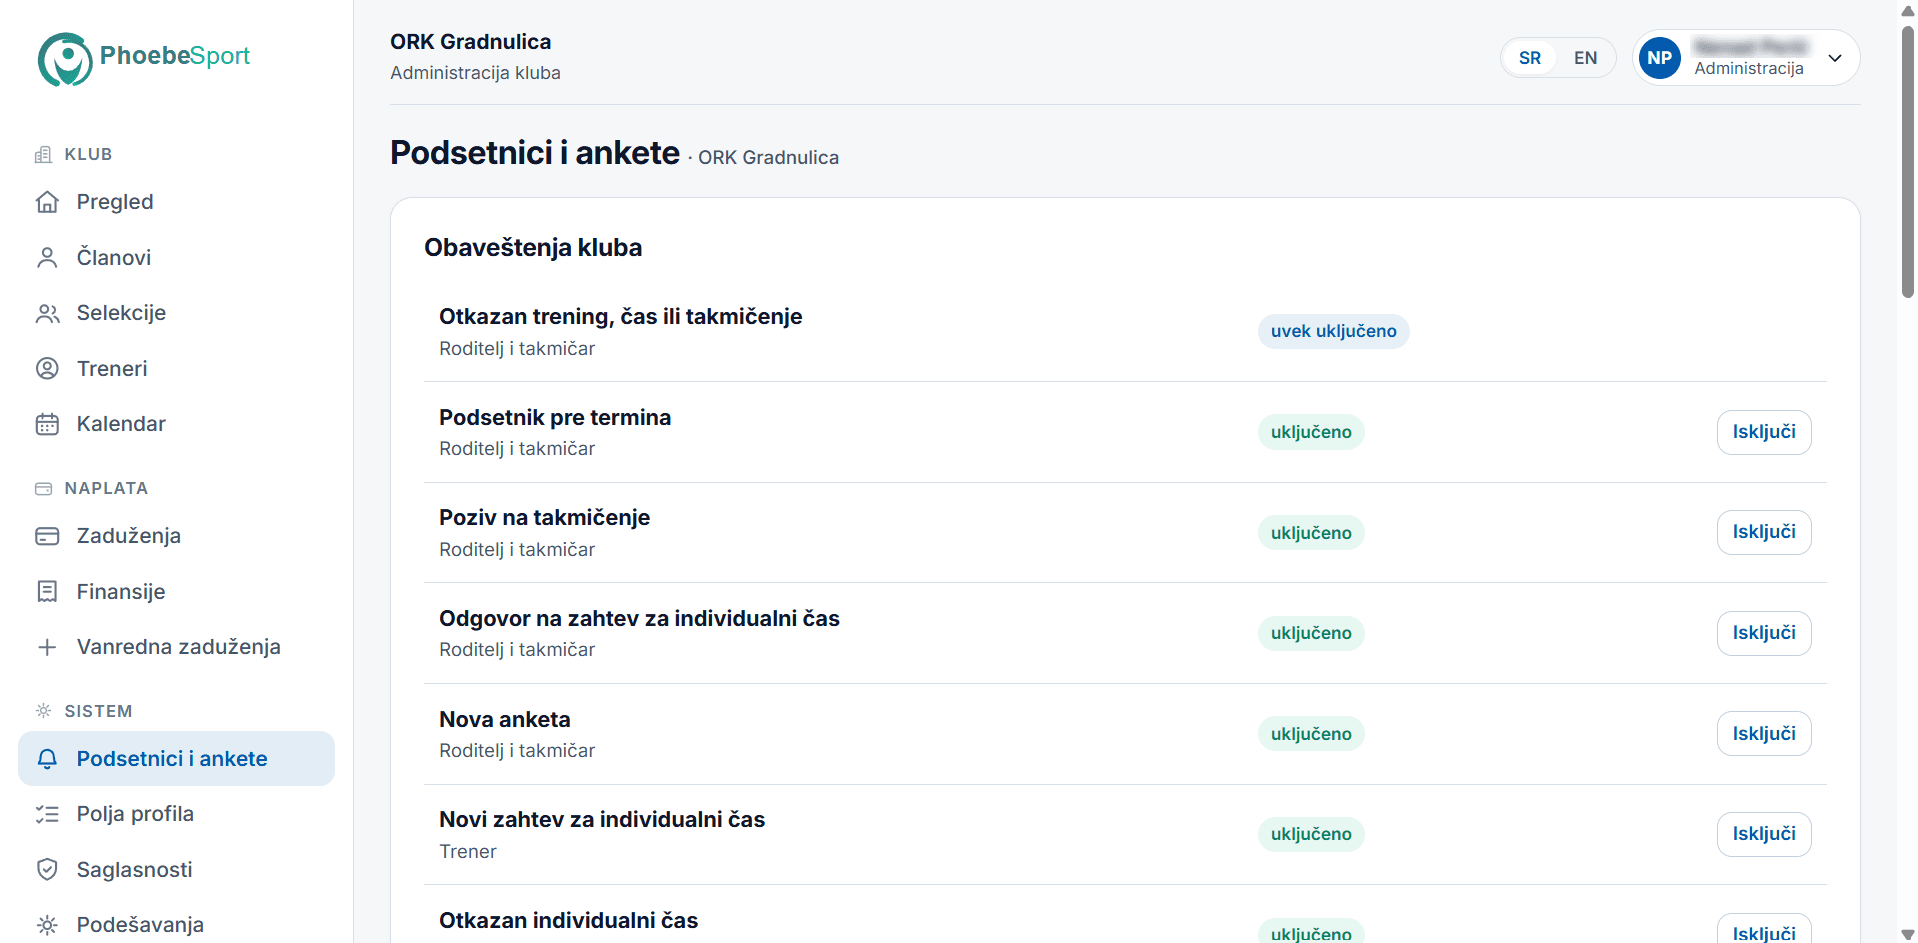Click the Vanredna zaduženja plus icon
Image resolution: width=1918 pixels, height=943 pixels.
pos(47,647)
